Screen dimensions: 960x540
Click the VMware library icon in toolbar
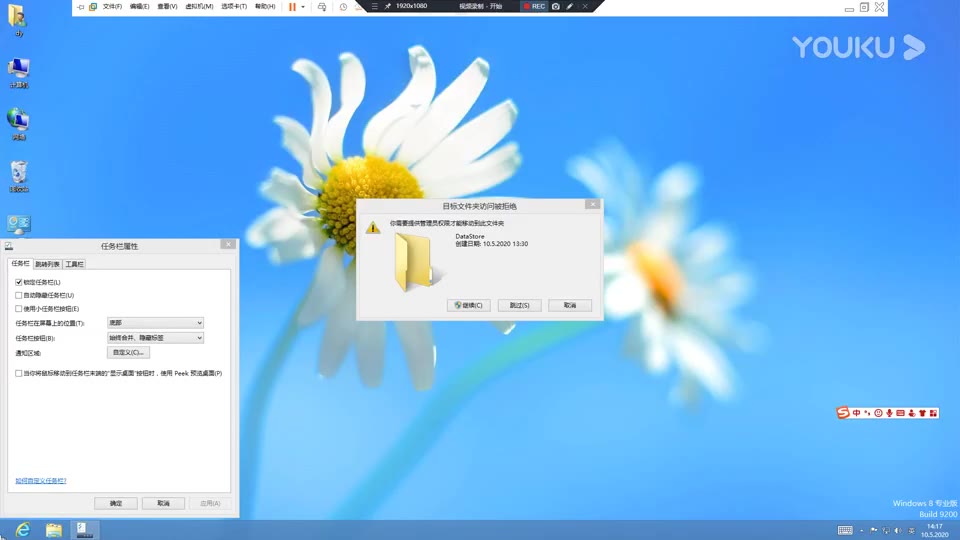pos(92,7)
